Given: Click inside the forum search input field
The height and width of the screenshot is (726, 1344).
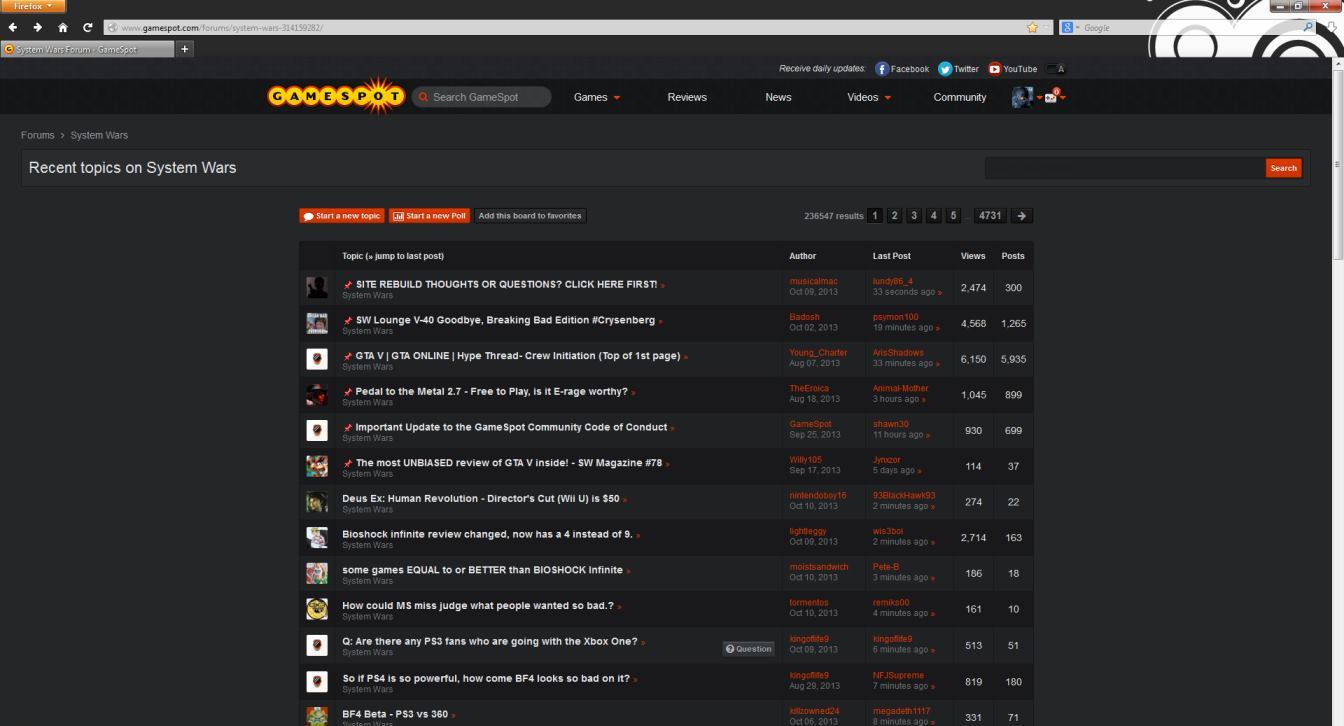Looking at the screenshot, I should [1120, 167].
